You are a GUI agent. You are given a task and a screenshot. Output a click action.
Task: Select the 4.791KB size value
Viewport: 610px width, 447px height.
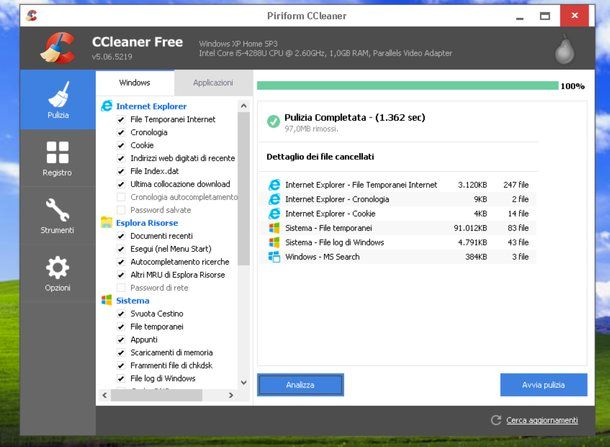click(472, 242)
